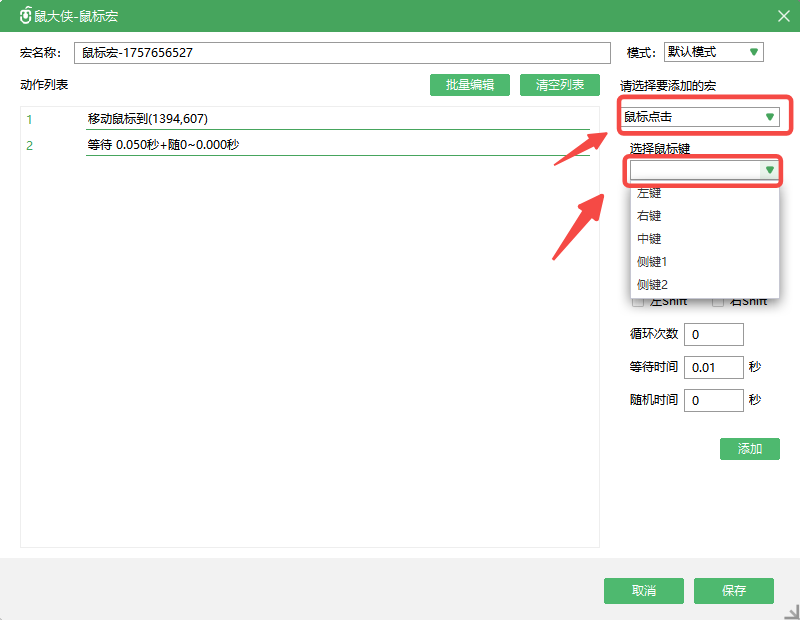The height and width of the screenshot is (620, 800).
Task: Click the 添加 button
Action: pos(749,449)
